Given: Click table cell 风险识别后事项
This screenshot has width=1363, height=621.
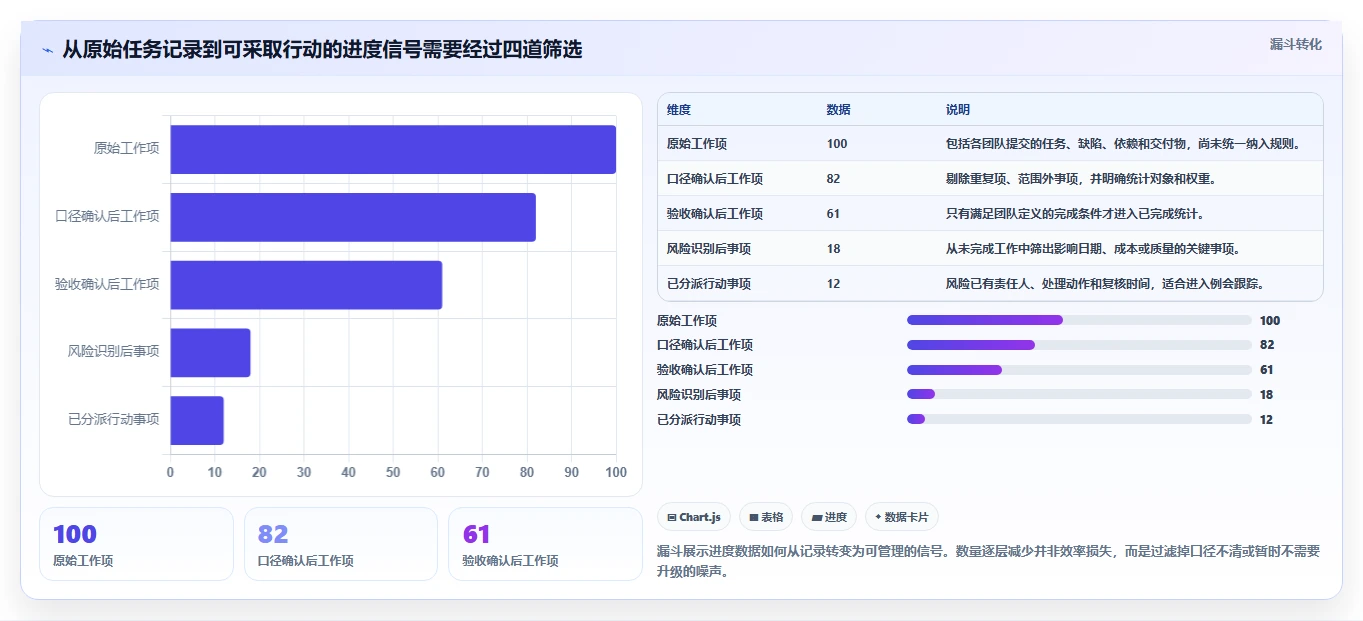Looking at the screenshot, I should [709, 249].
